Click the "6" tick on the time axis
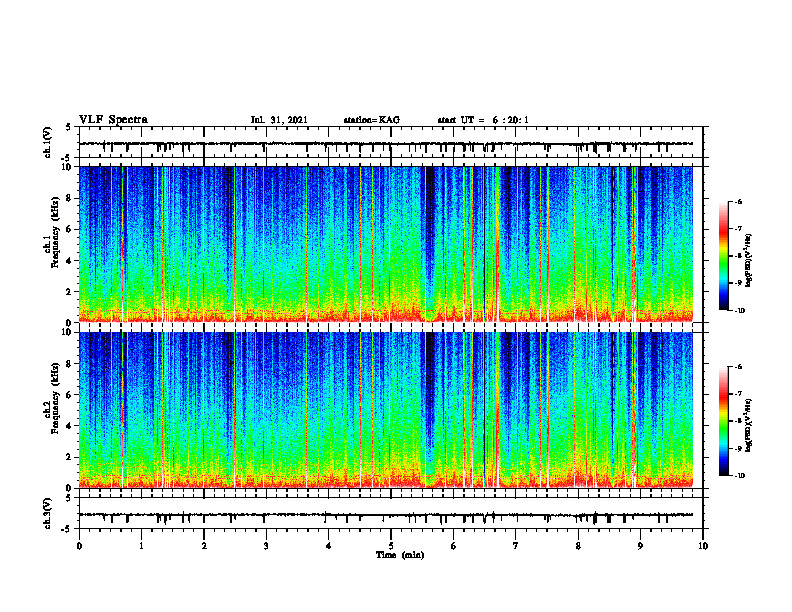Screen dimensions: 792x612 point(454,546)
